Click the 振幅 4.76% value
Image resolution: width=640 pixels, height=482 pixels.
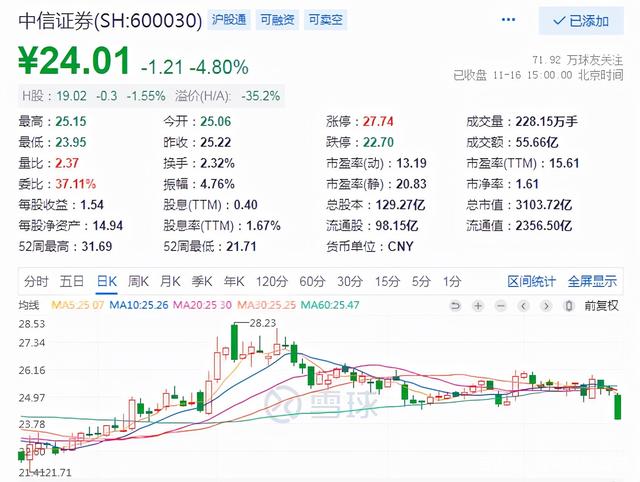pyautogui.click(x=217, y=184)
